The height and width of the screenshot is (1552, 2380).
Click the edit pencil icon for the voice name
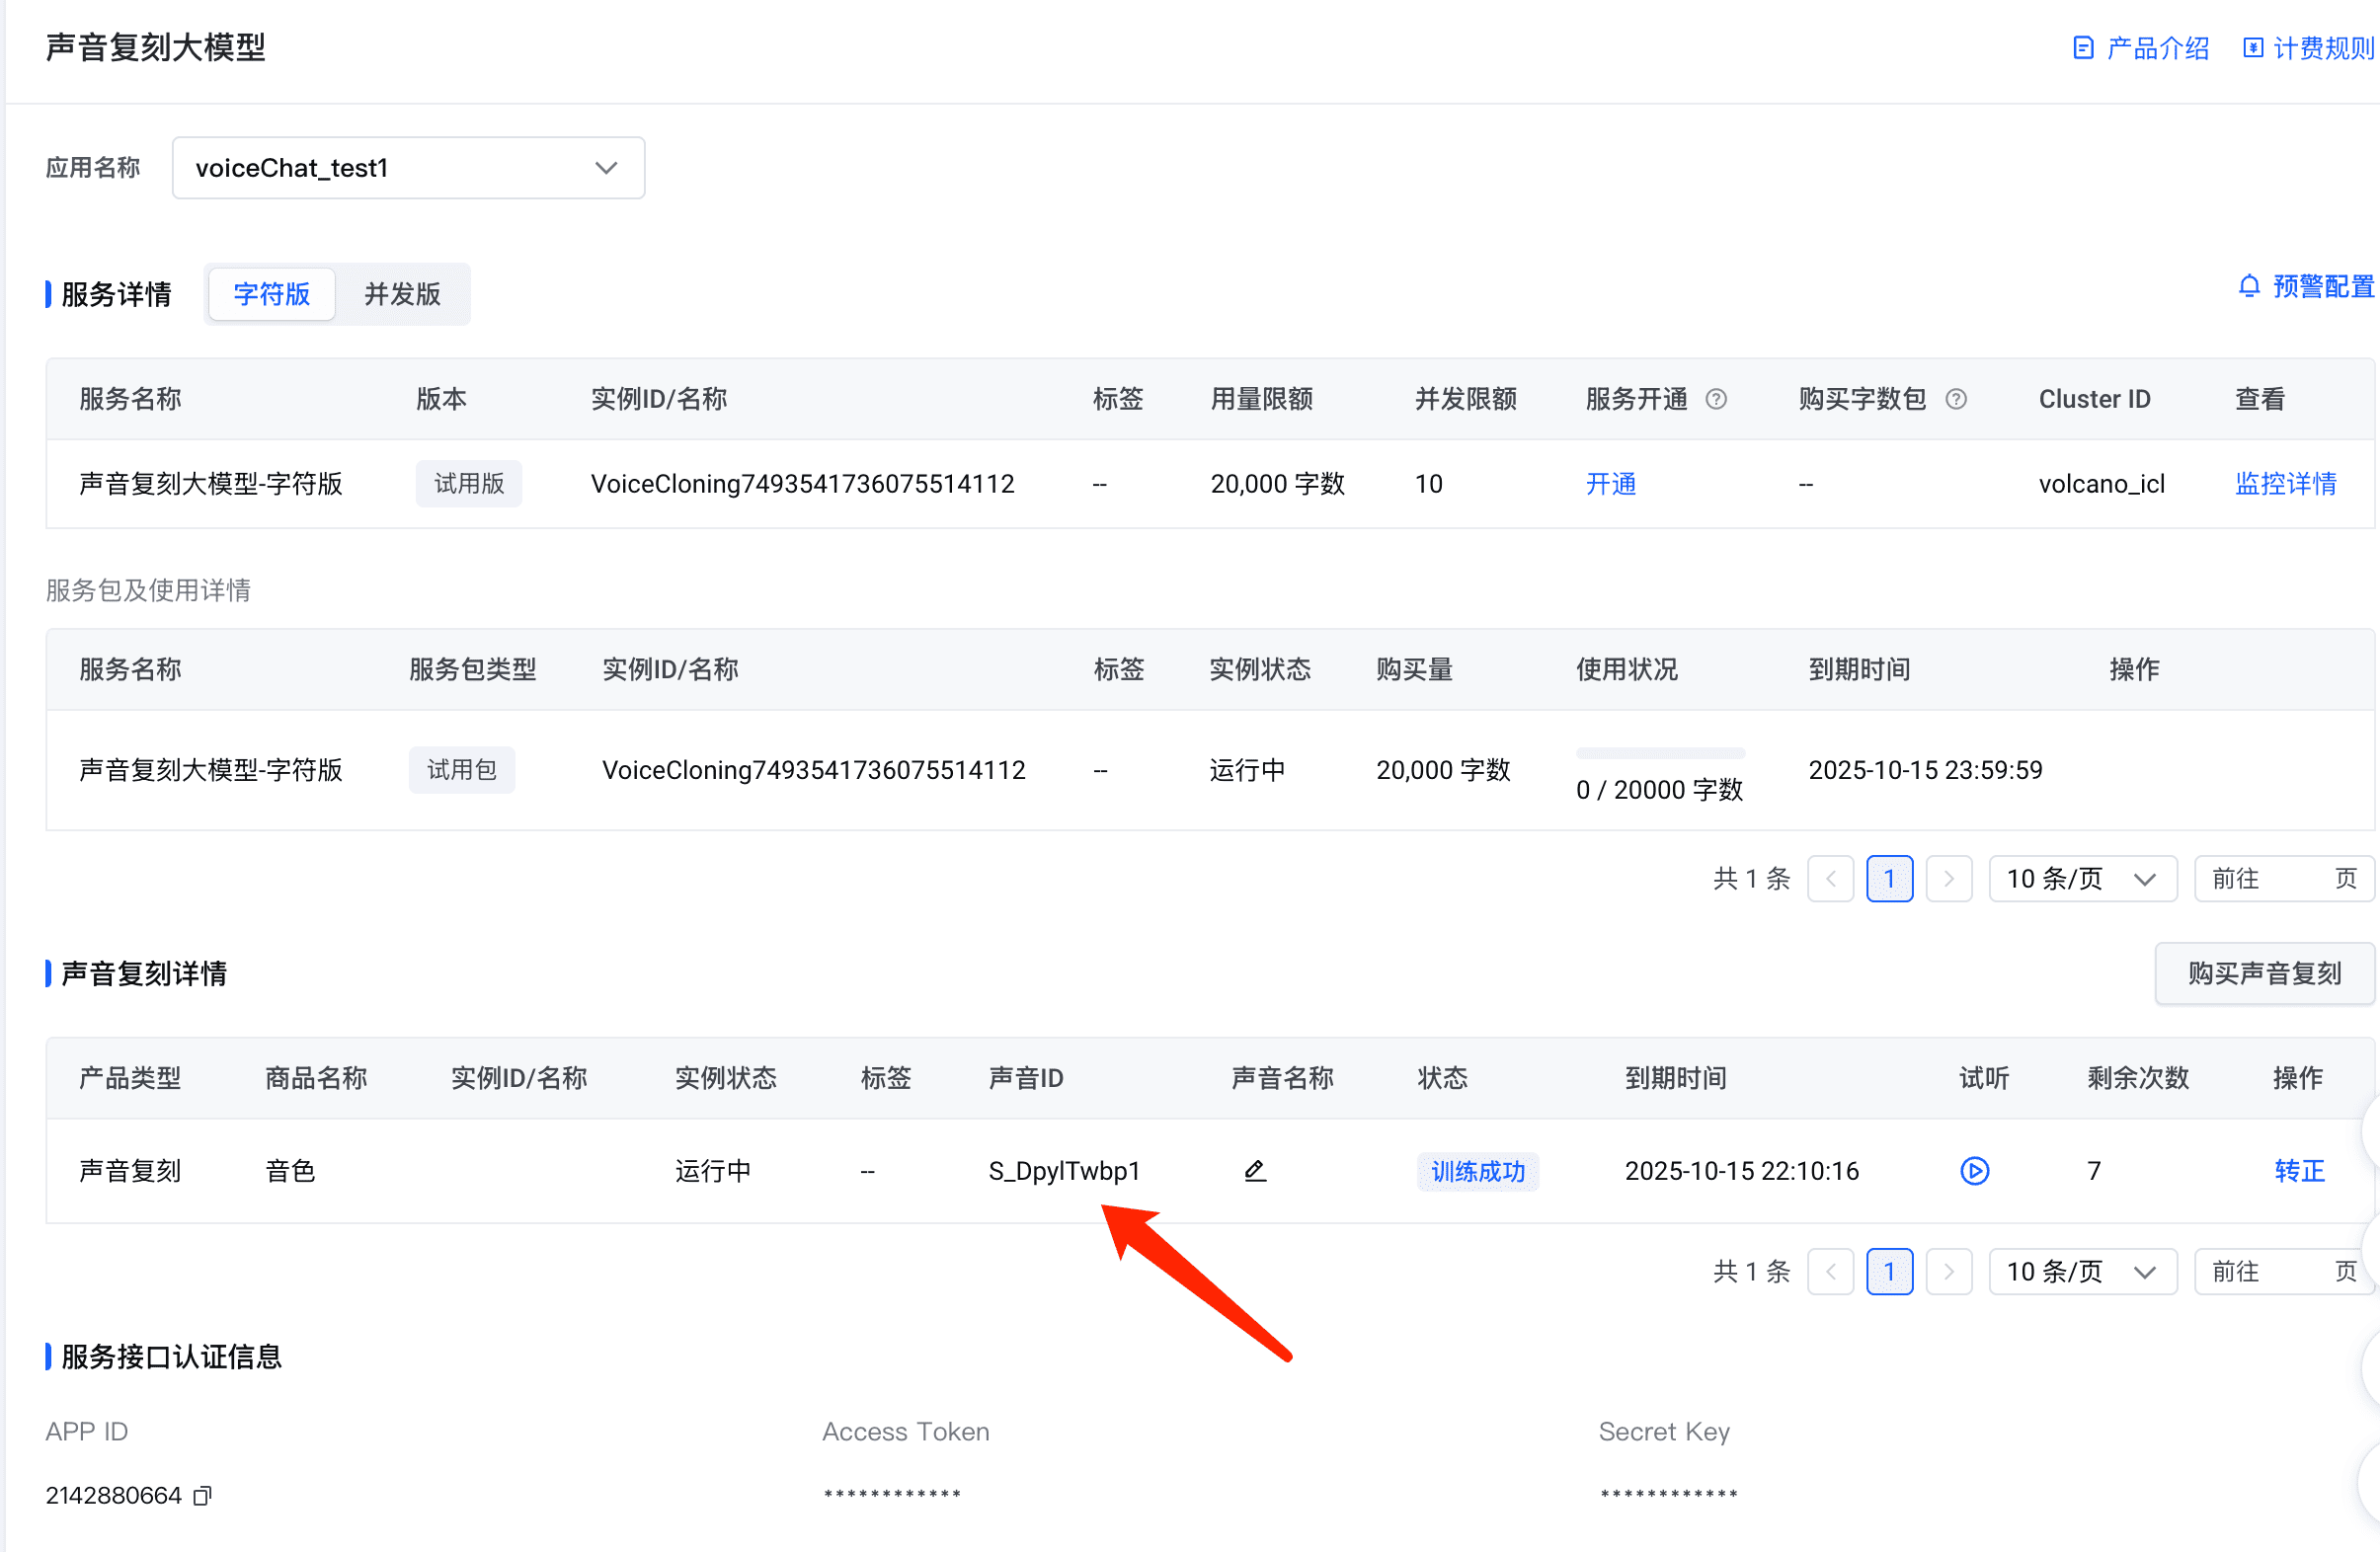pyautogui.click(x=1255, y=1170)
